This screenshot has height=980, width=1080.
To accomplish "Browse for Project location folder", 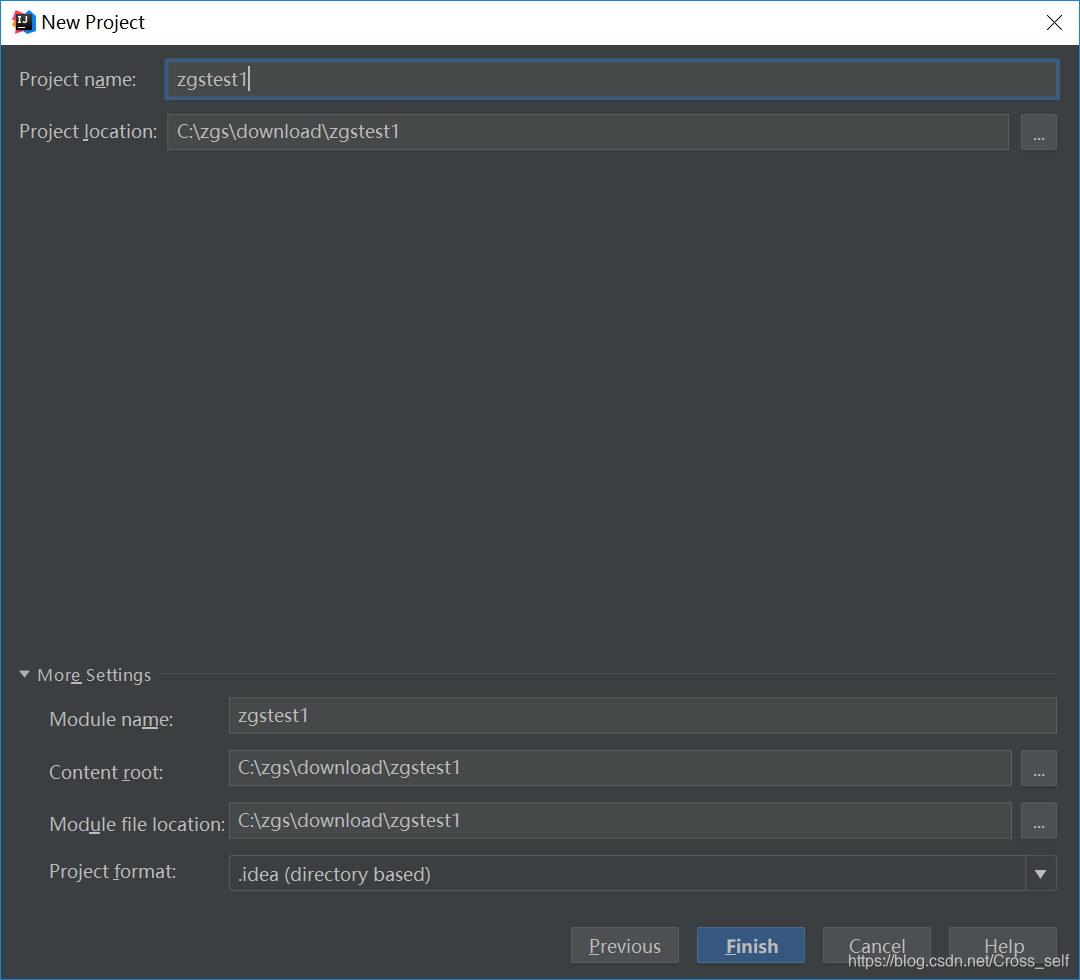I will pos(1039,132).
